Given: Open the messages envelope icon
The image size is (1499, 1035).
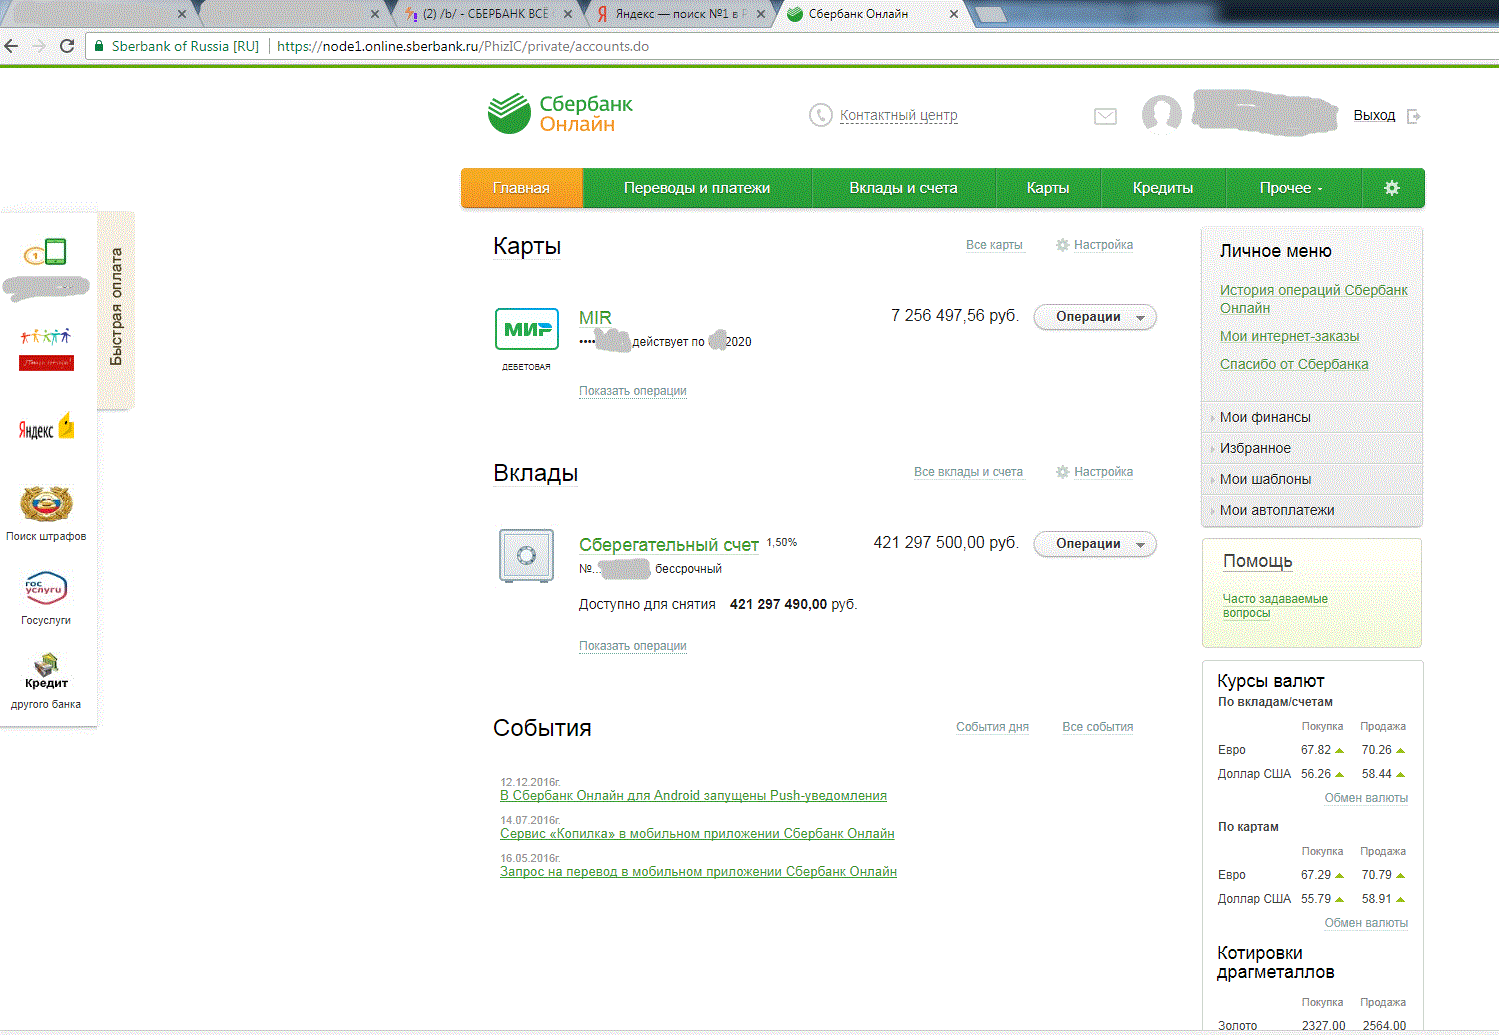Looking at the screenshot, I should (x=1105, y=116).
